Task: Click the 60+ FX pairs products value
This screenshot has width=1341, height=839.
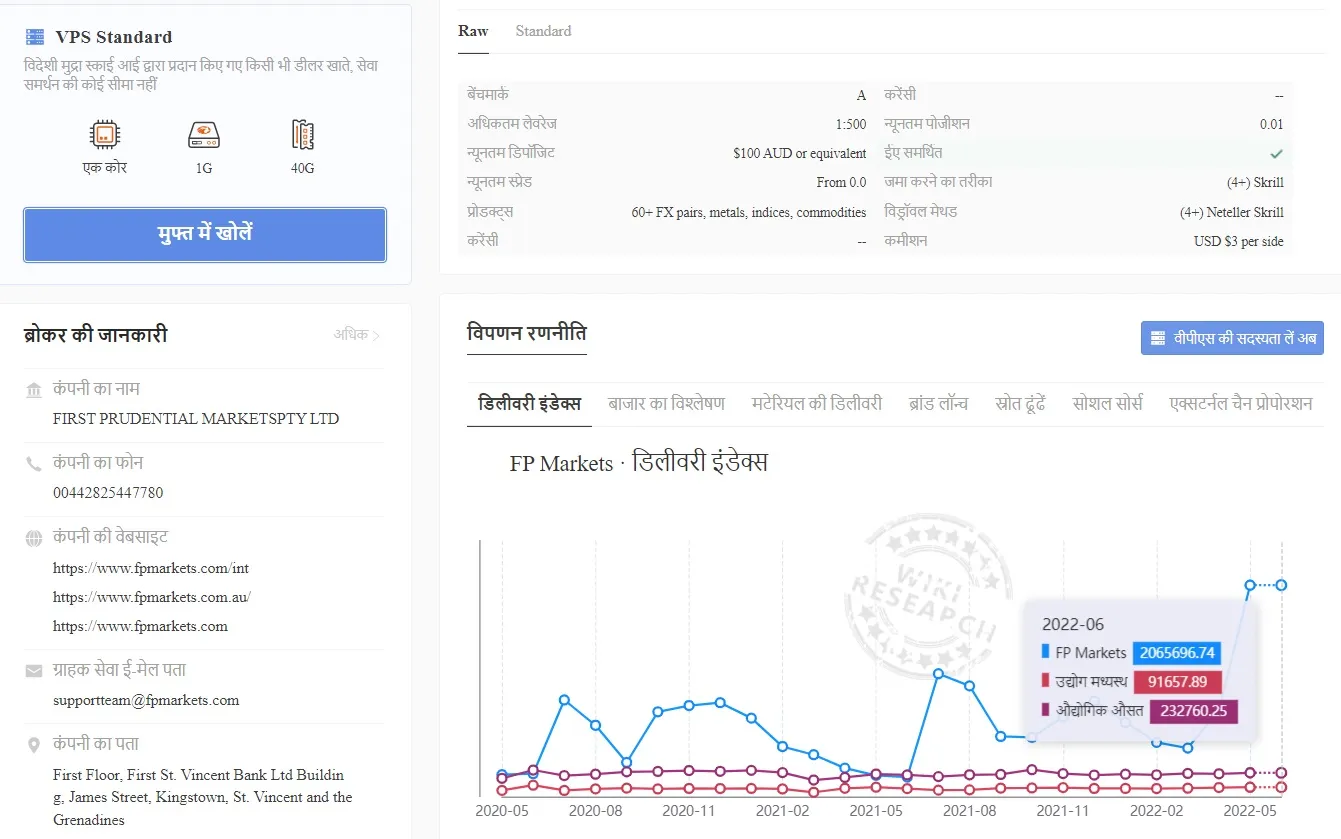Action: click(749, 212)
